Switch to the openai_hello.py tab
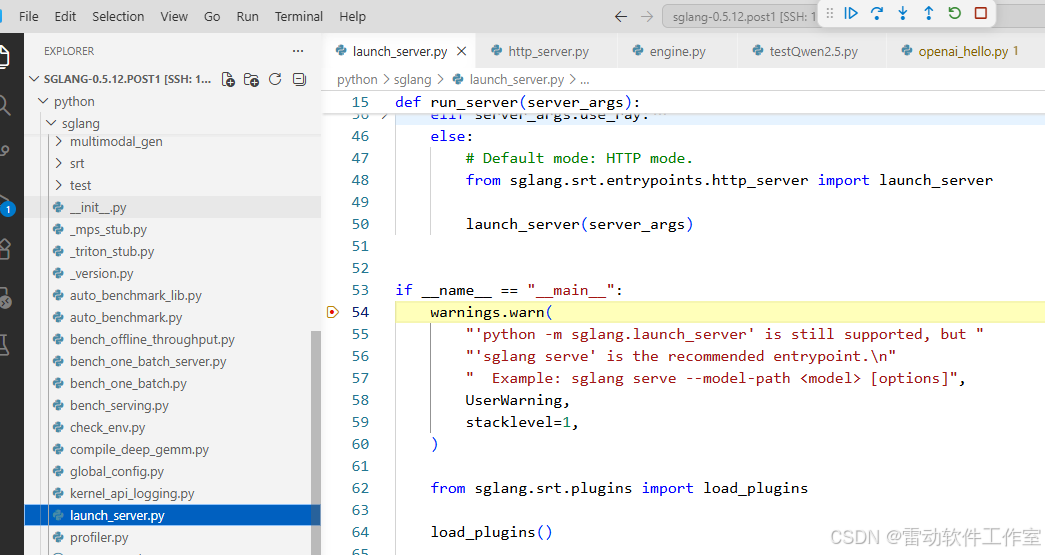Screen dimensions: 1045x555 962,51
